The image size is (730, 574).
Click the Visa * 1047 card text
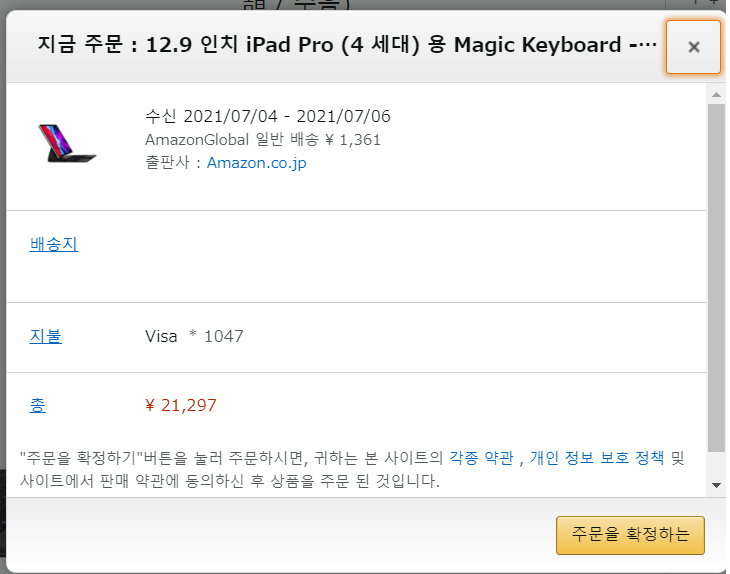(x=194, y=336)
